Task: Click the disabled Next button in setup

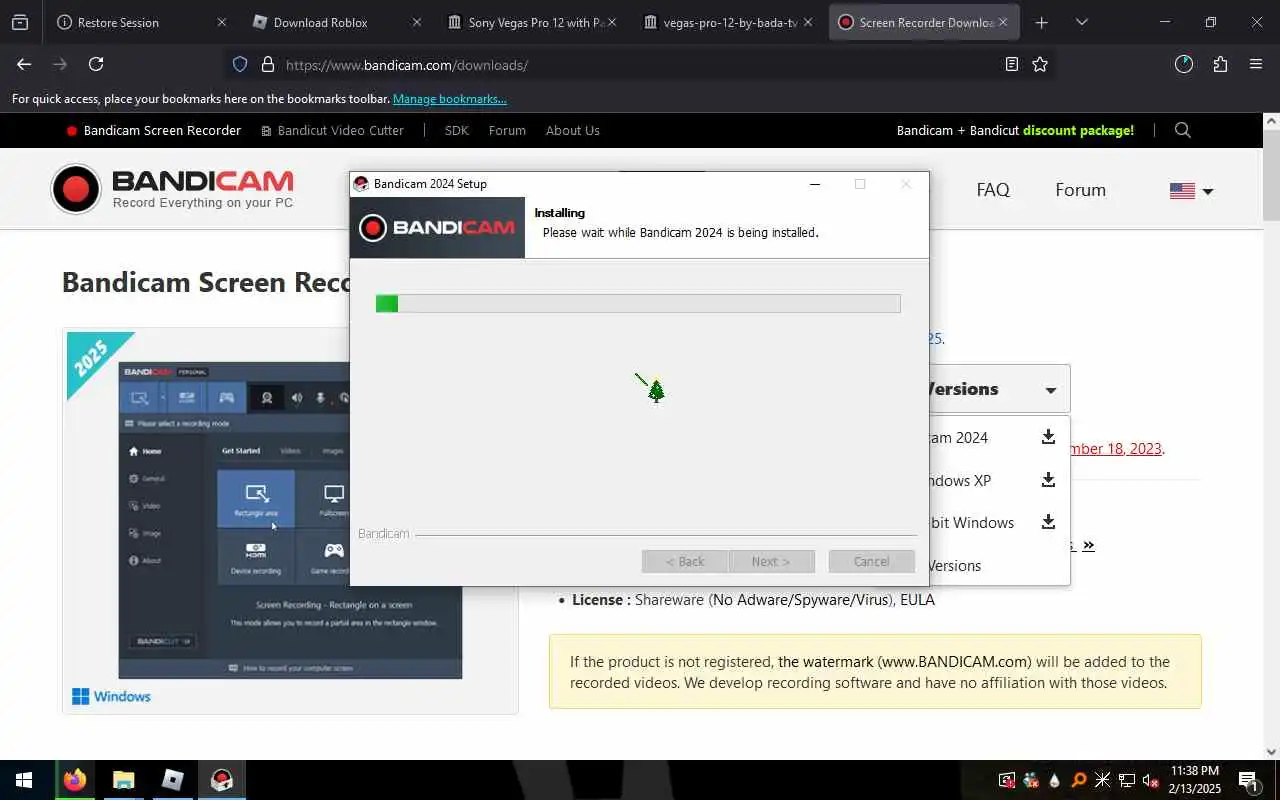Action: [x=771, y=561]
